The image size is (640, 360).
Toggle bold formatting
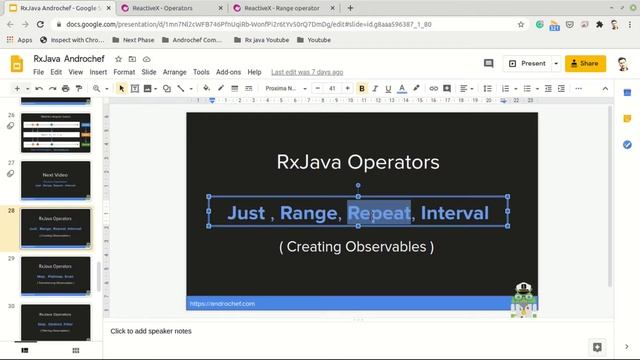362,89
